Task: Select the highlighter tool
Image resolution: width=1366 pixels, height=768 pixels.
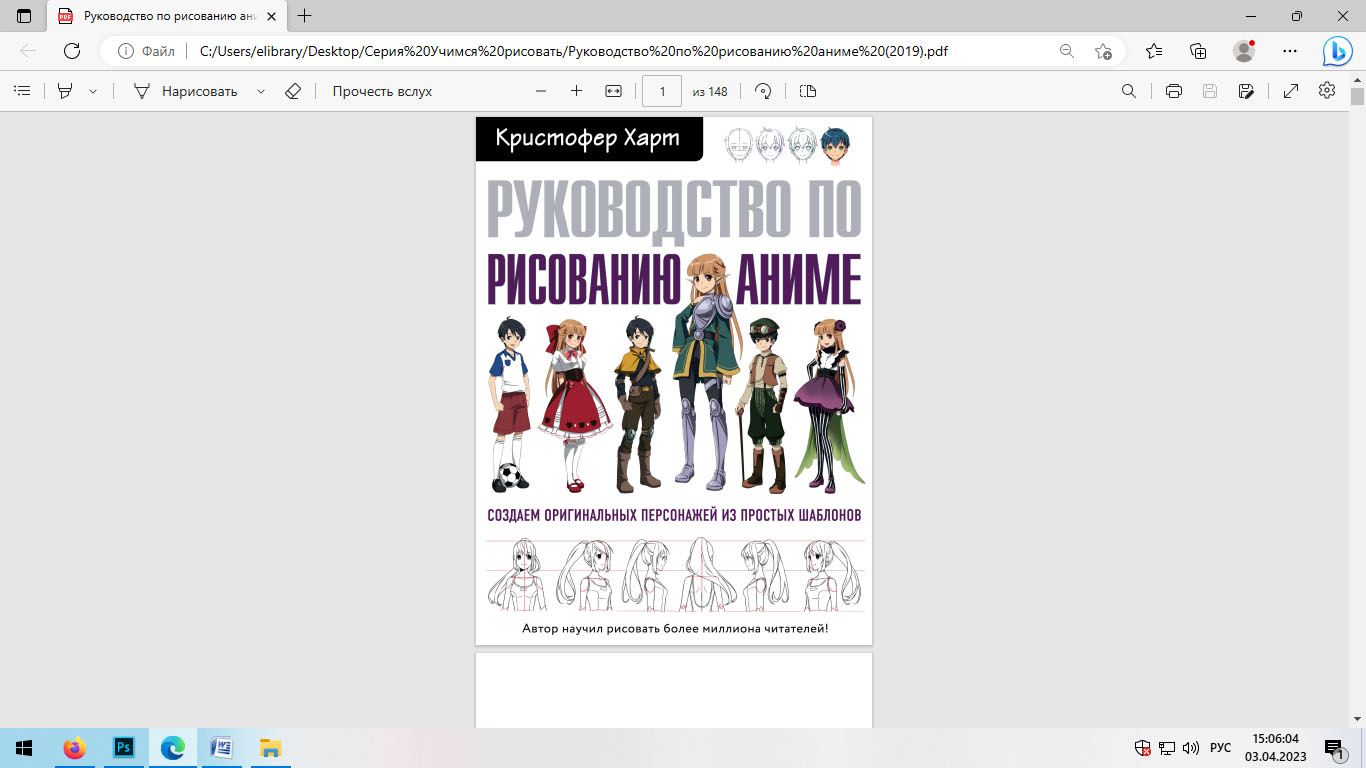Action: point(65,91)
